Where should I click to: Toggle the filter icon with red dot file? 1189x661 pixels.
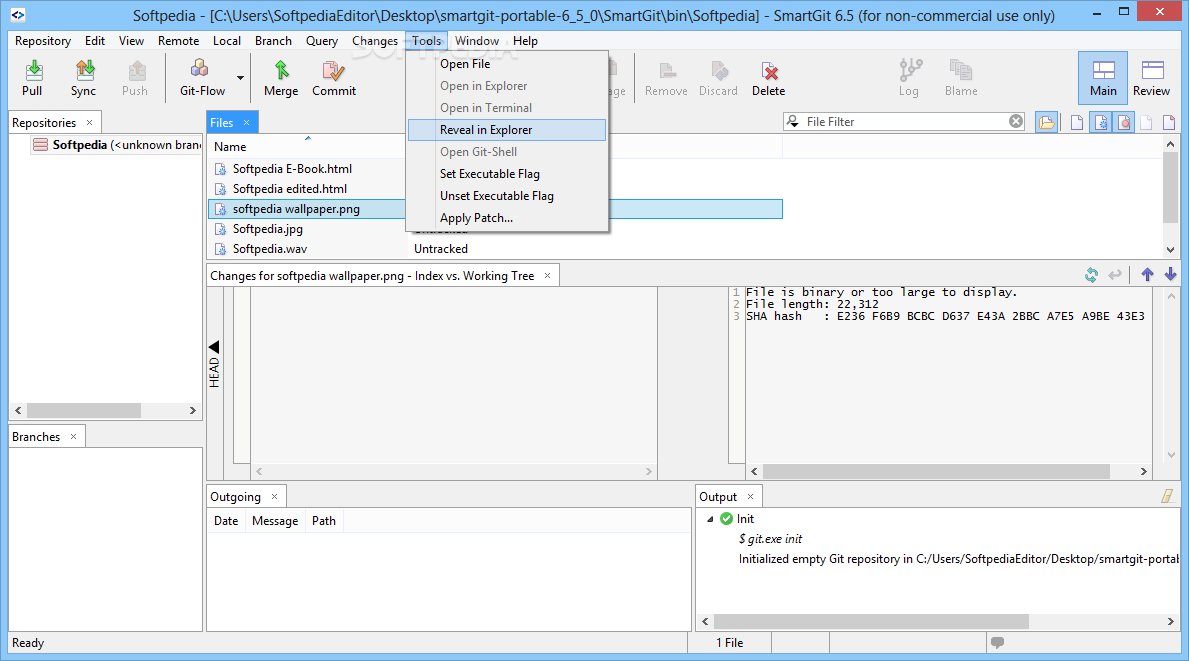tap(1125, 122)
